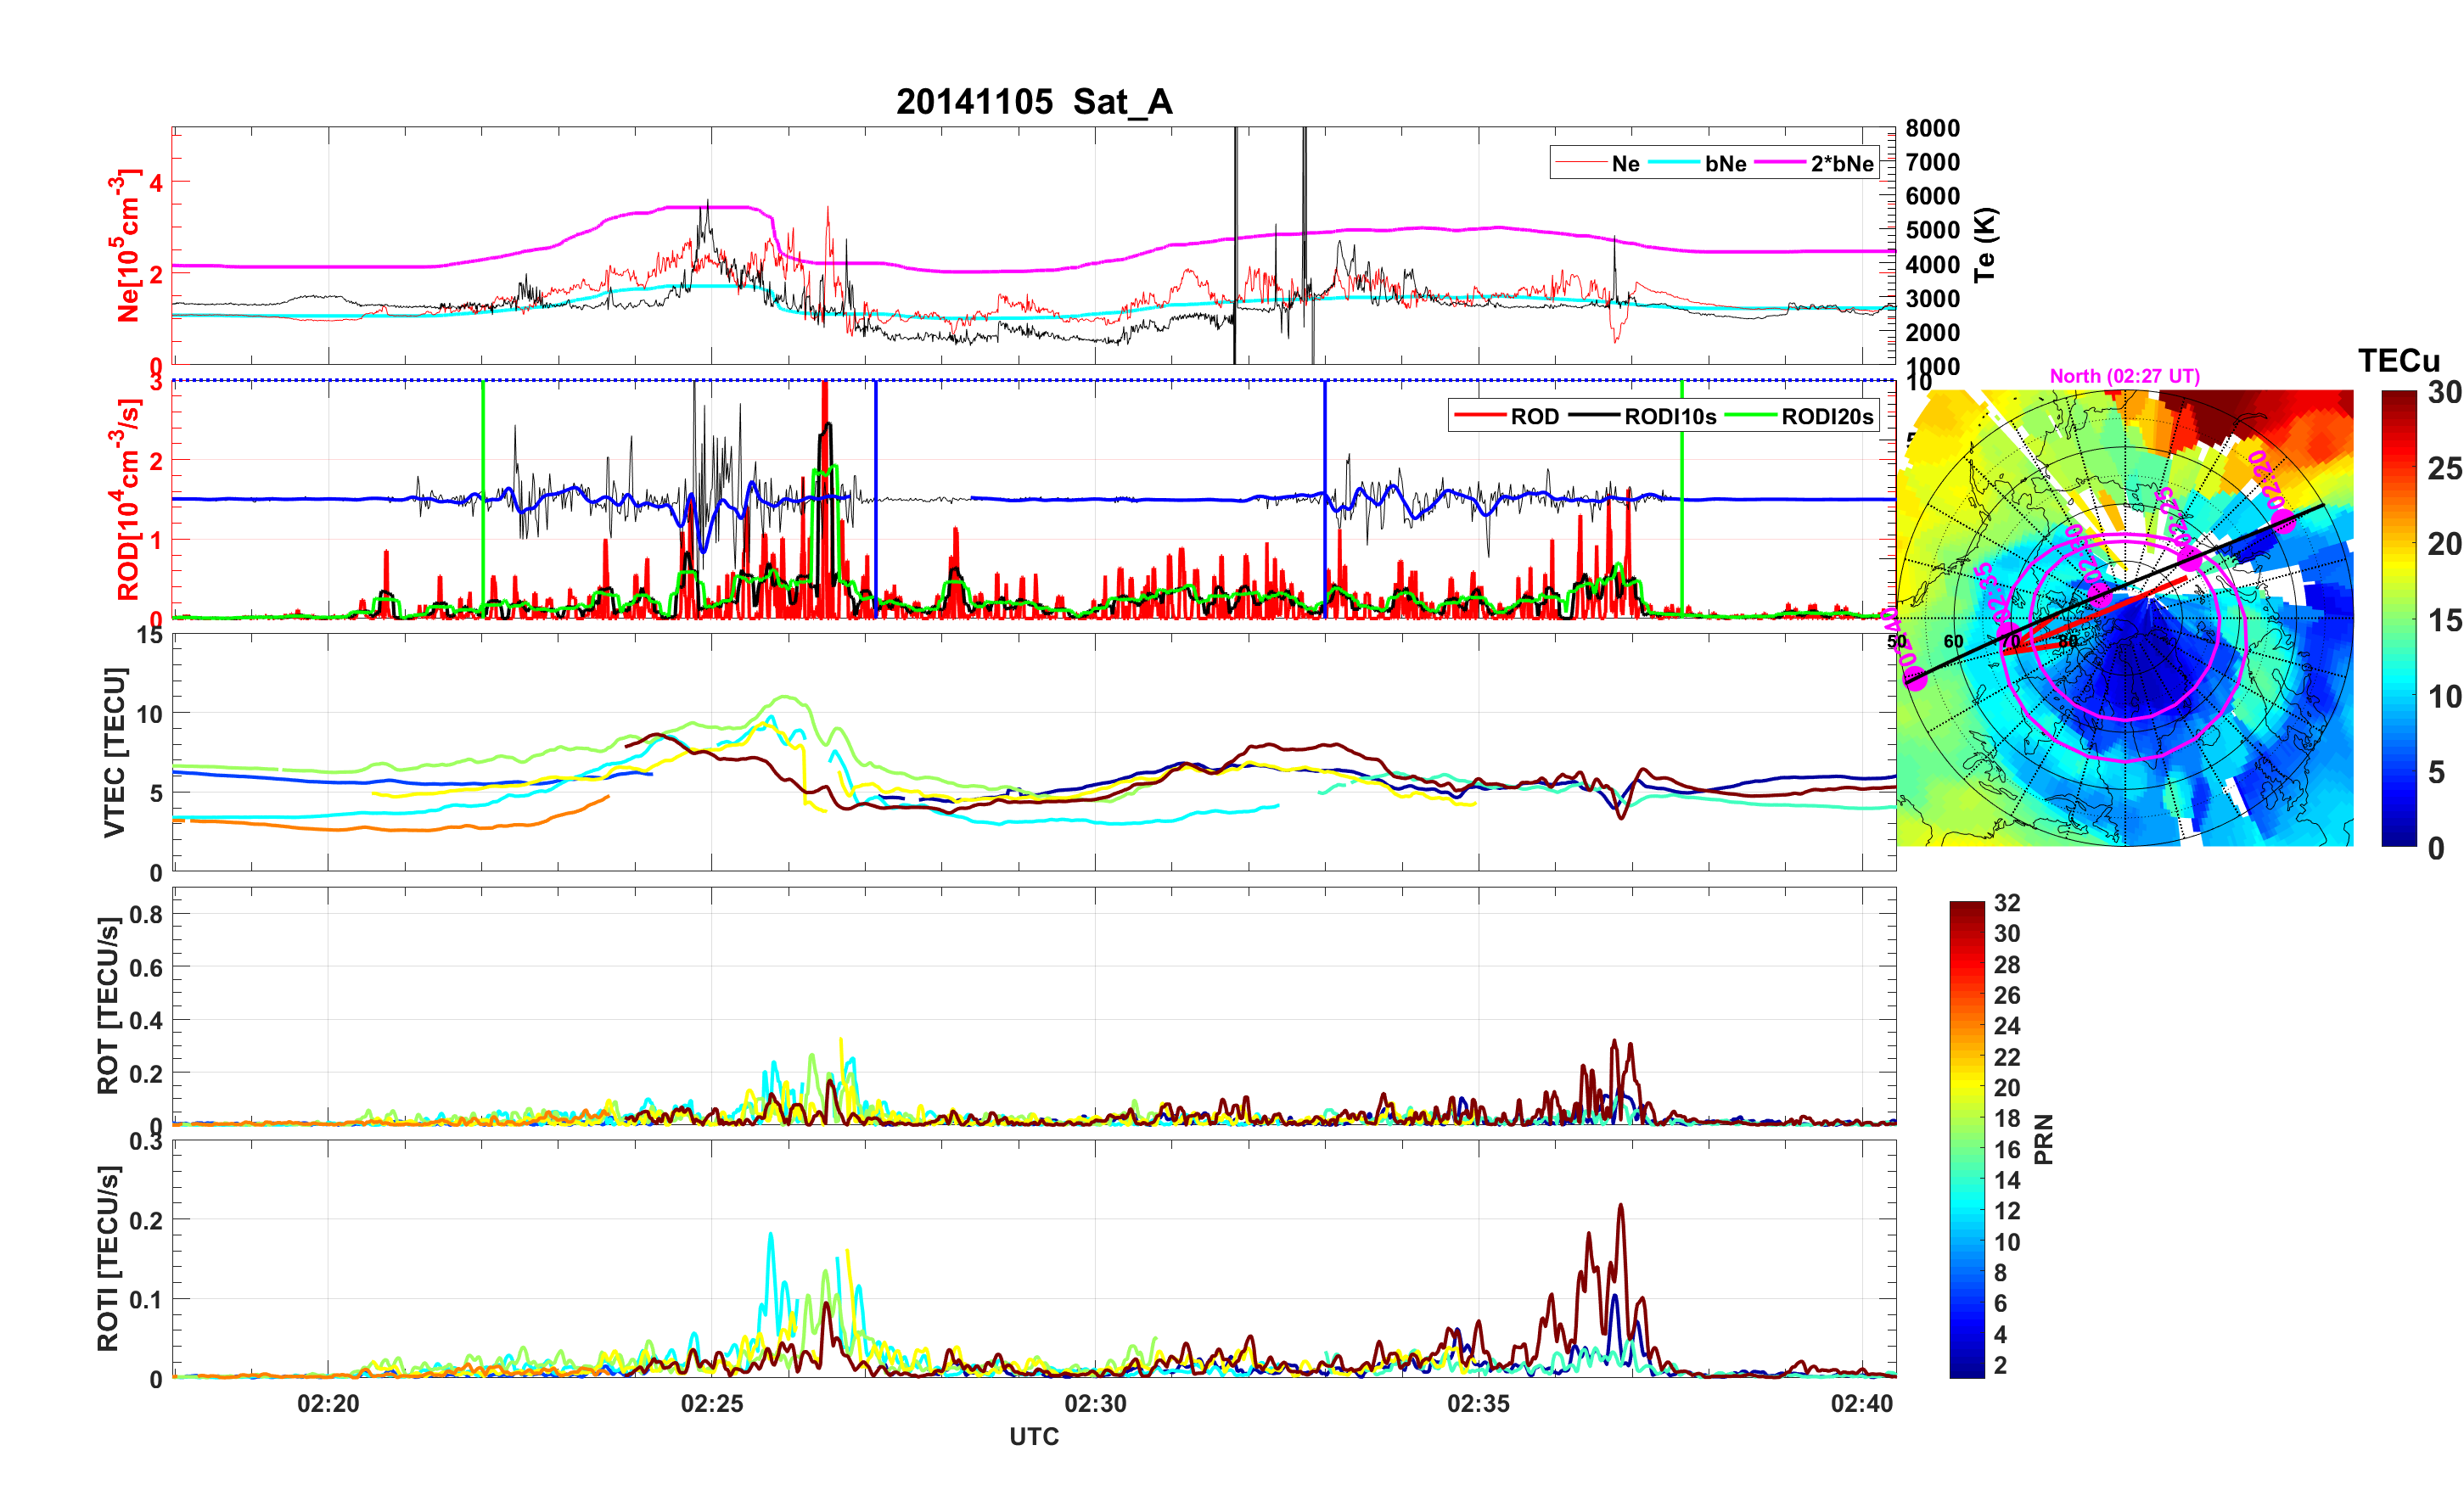Select the ROD red legend entry
The image size is (2464, 1490).
coord(1534,417)
